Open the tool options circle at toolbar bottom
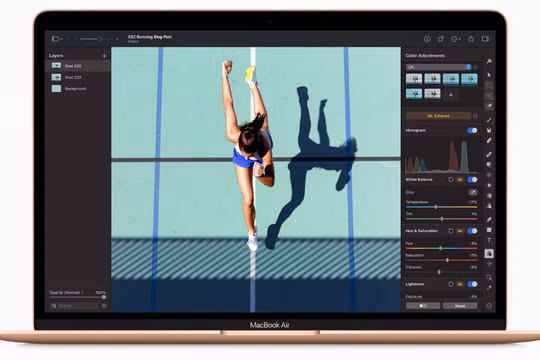The height and width of the screenshot is (360, 540). click(x=489, y=306)
